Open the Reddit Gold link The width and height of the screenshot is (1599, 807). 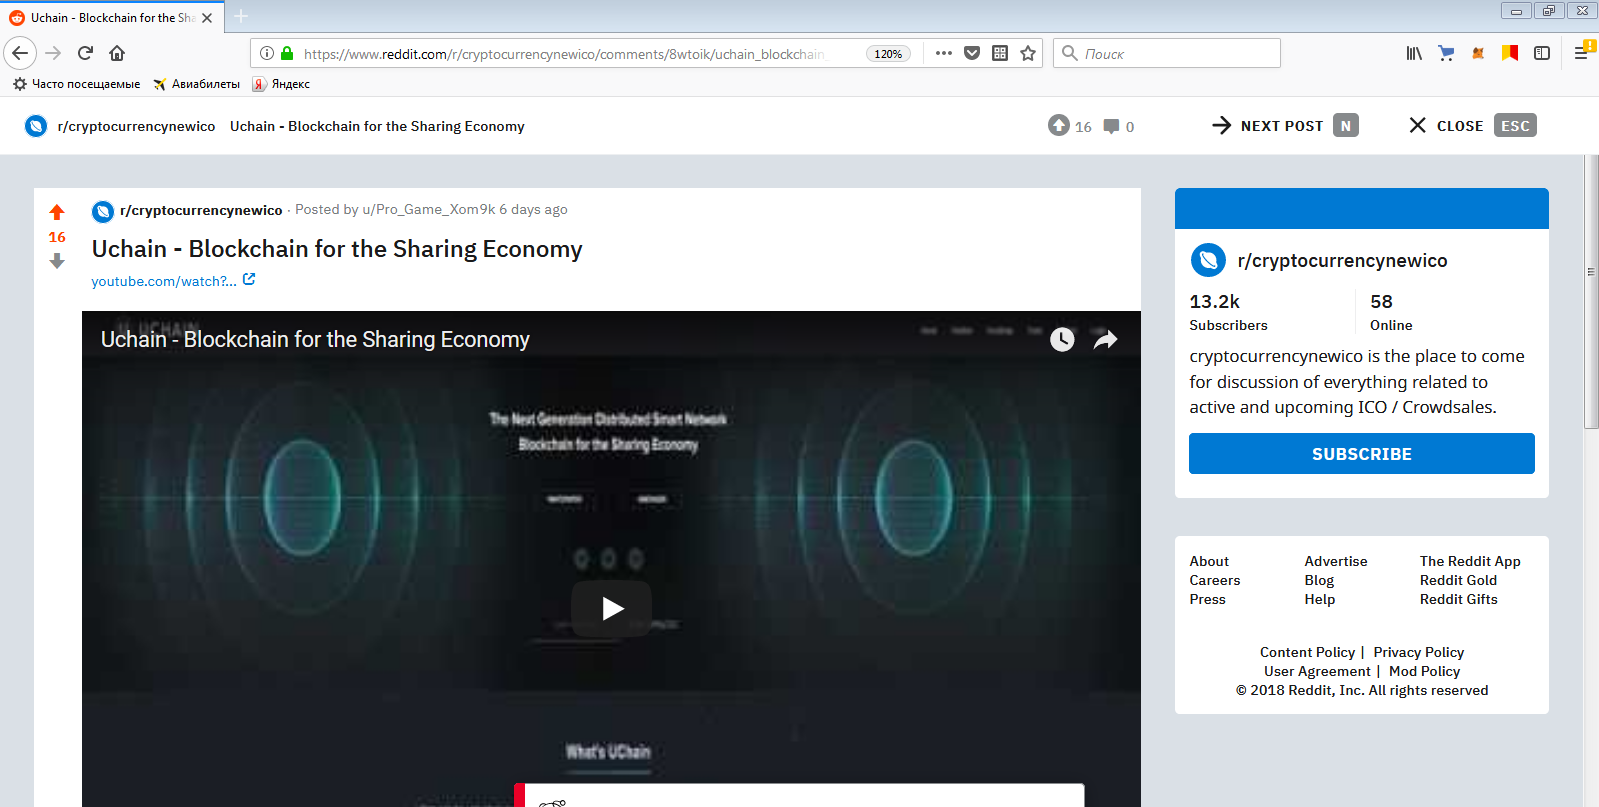tap(1458, 580)
